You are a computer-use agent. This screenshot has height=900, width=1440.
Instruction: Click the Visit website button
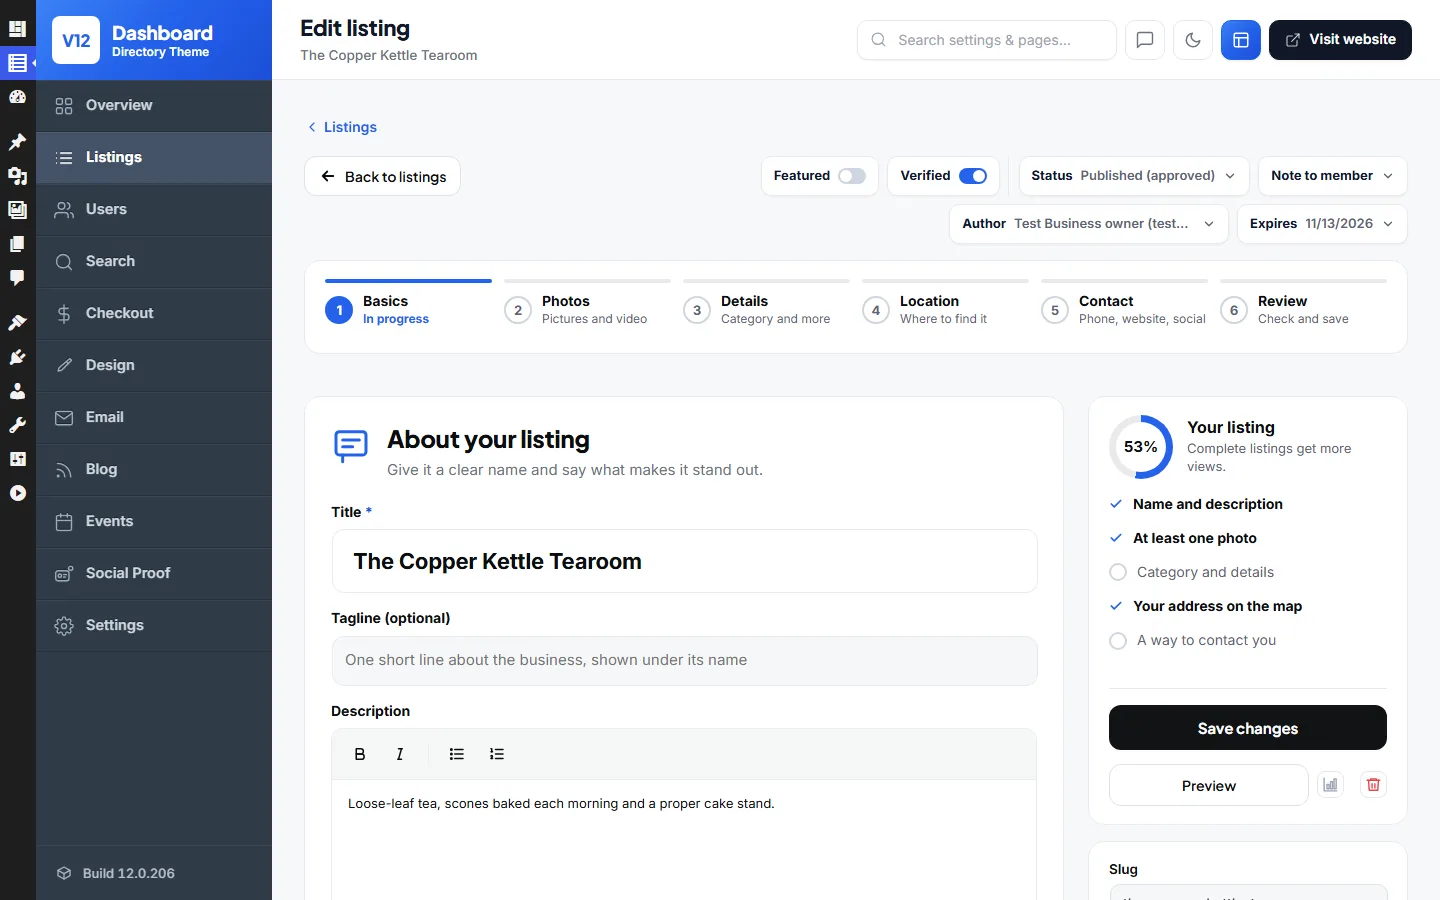pos(1340,40)
